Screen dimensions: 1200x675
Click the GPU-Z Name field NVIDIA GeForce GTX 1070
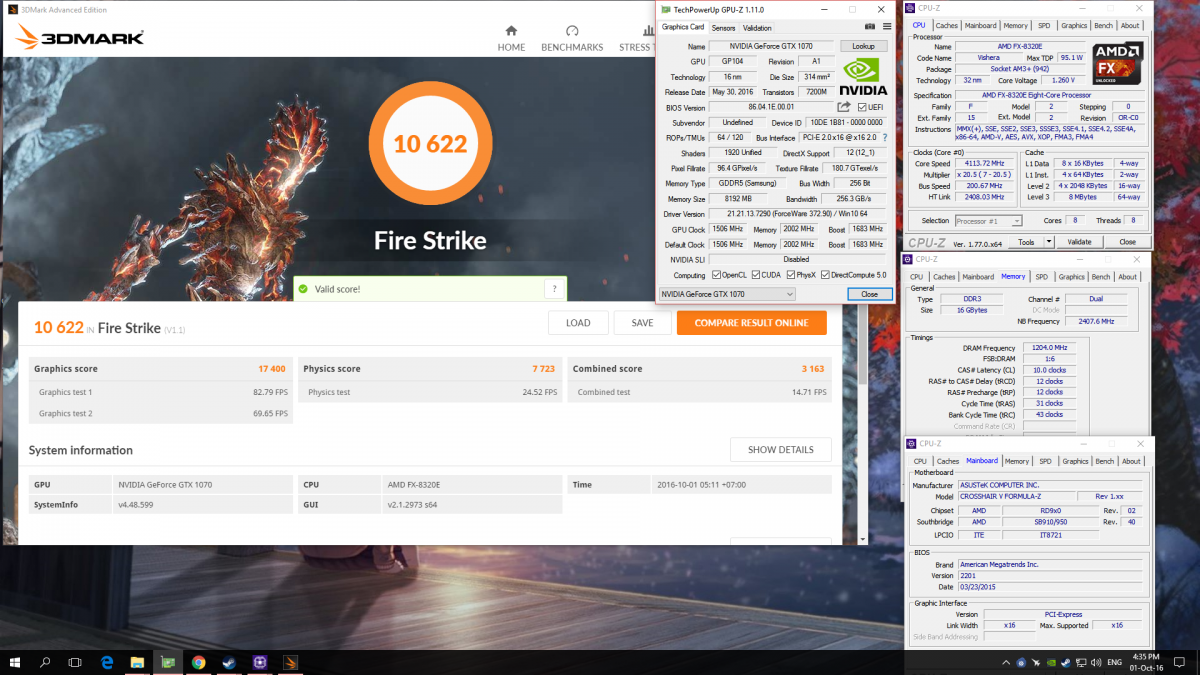[773, 47]
